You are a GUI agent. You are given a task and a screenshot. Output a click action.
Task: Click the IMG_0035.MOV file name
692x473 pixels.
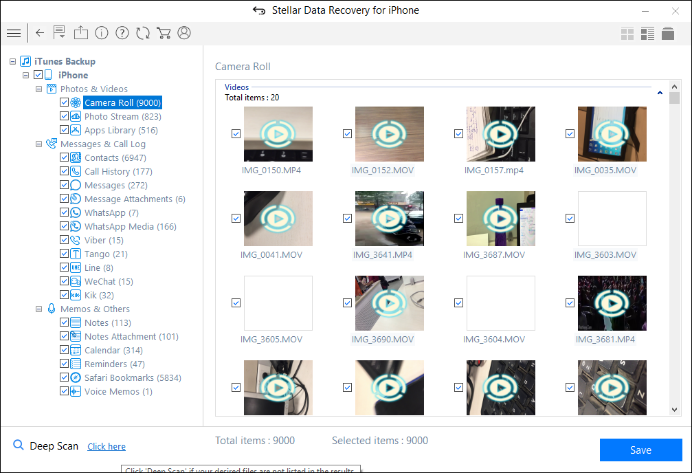(x=605, y=170)
